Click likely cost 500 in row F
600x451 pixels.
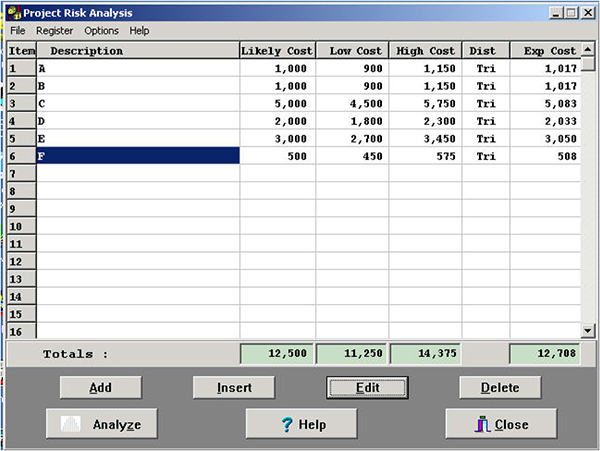(x=277, y=156)
